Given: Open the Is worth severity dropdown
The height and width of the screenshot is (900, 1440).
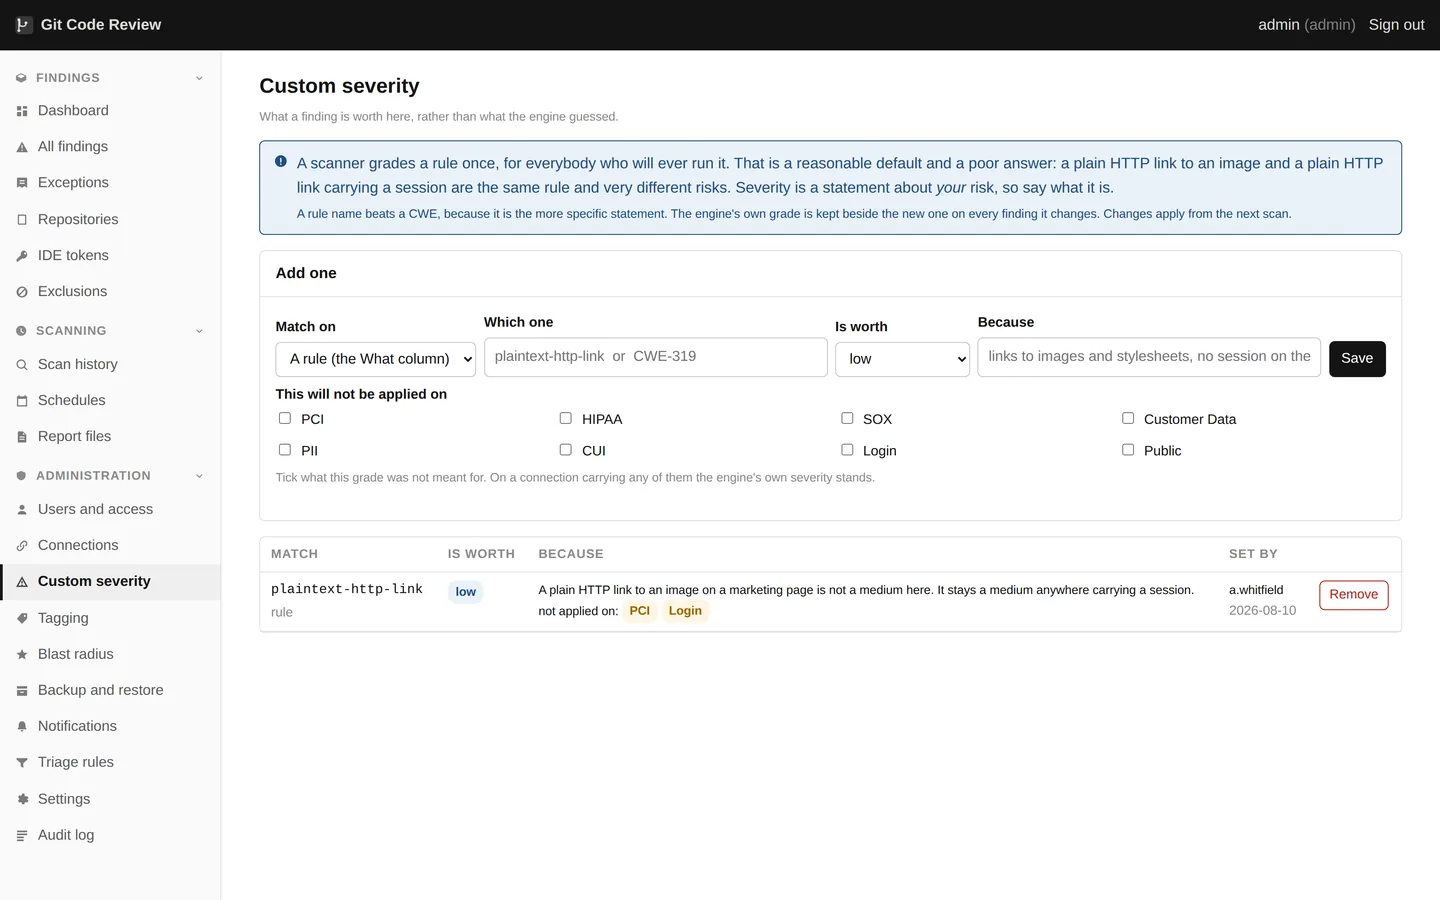Looking at the screenshot, I should (x=902, y=359).
